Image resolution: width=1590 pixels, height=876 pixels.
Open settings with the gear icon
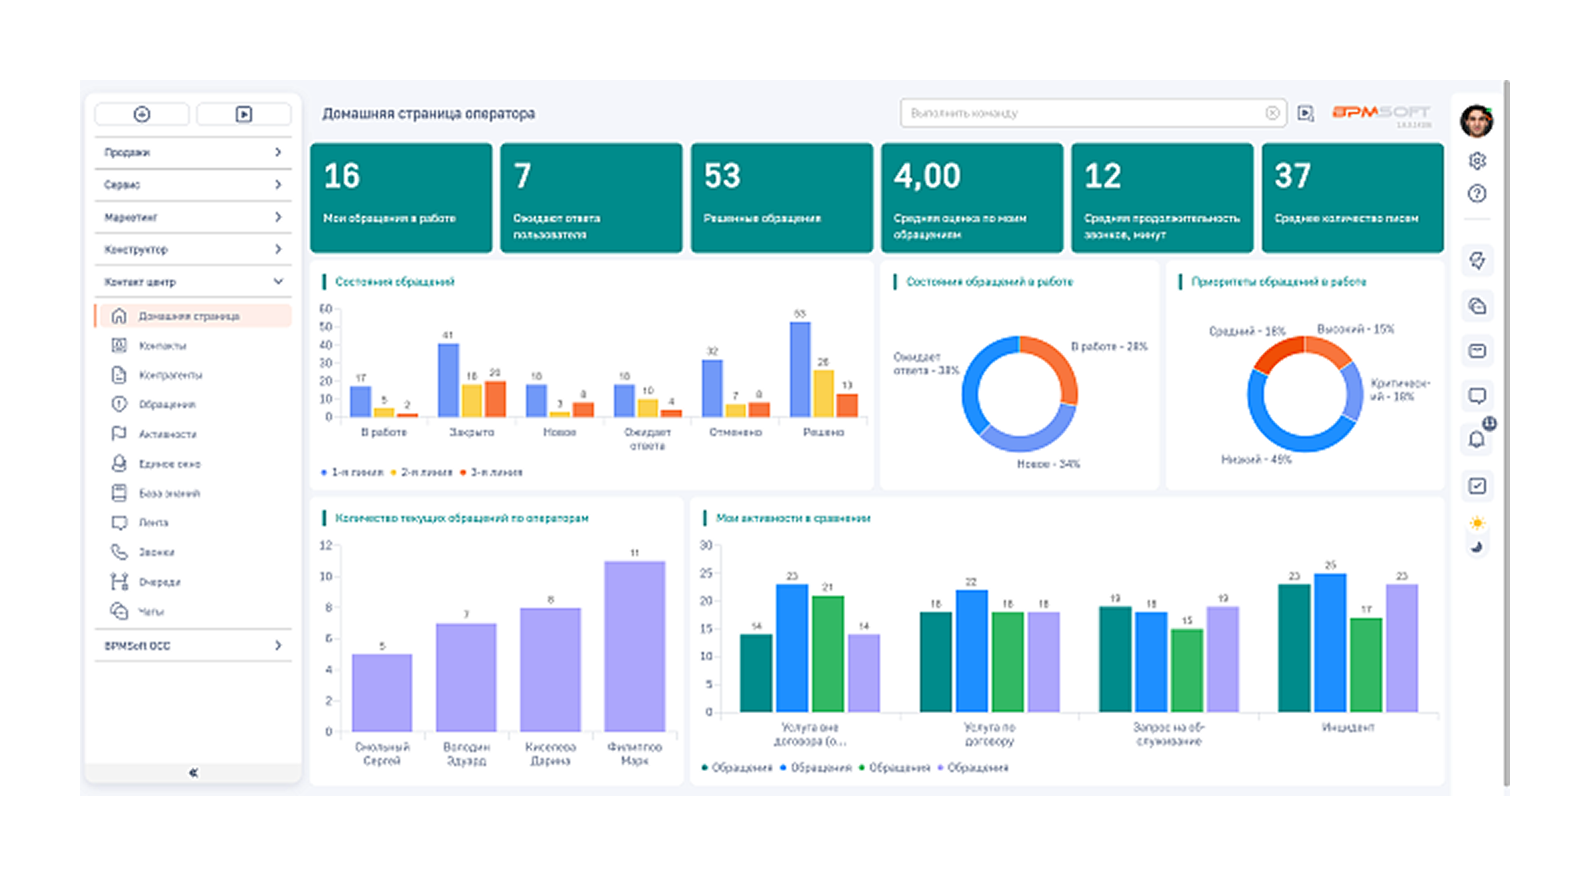pos(1477,161)
